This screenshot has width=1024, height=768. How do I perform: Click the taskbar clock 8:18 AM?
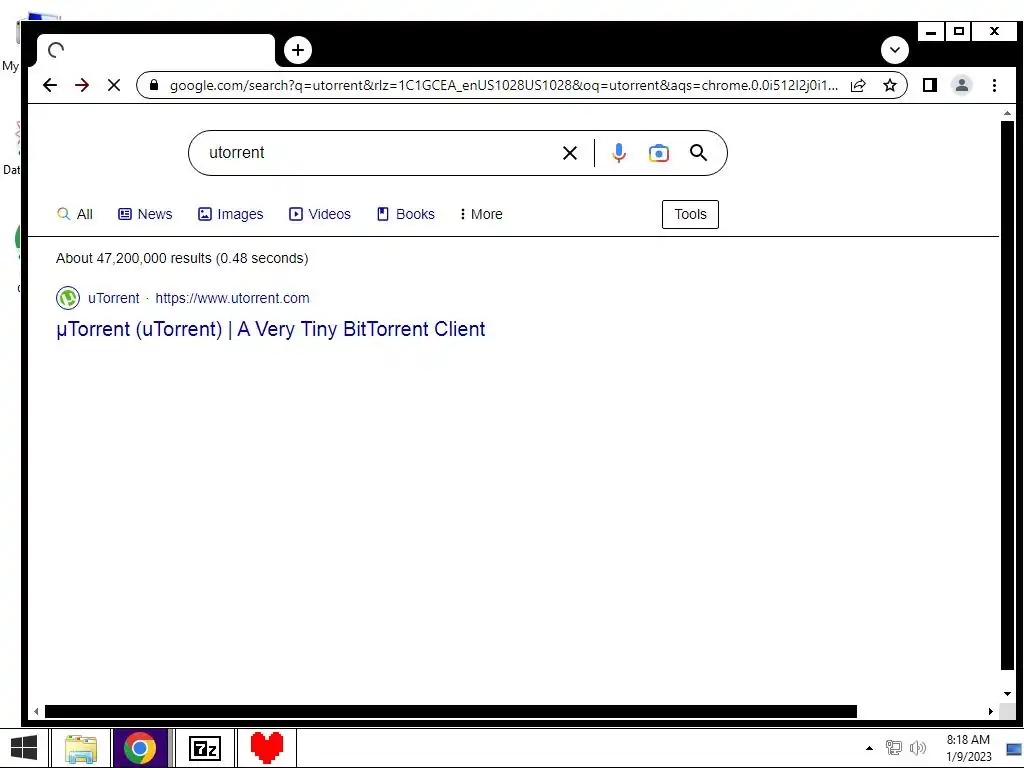click(968, 748)
